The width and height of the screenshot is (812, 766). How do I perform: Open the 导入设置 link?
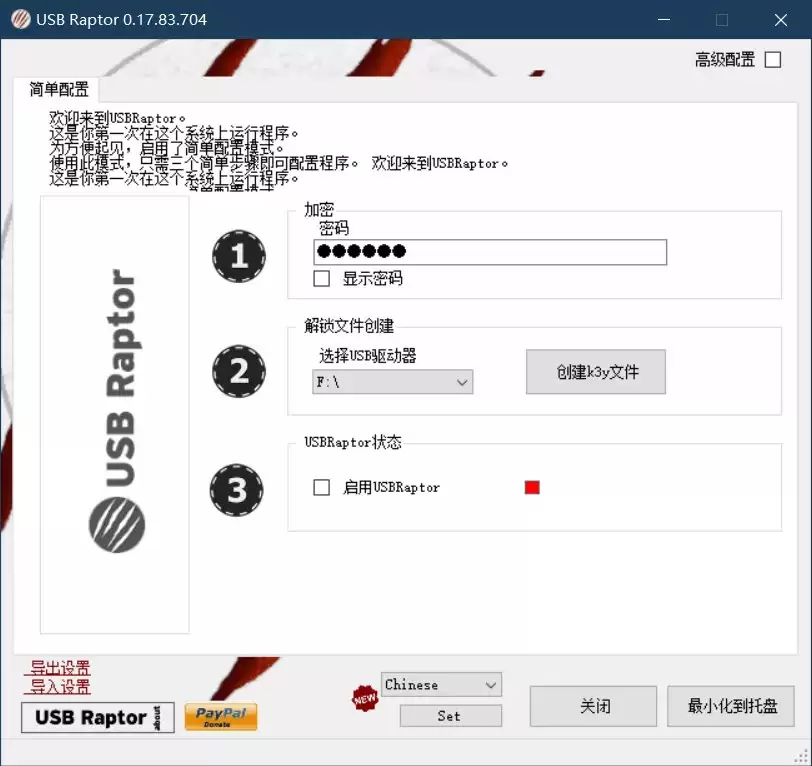click(58, 687)
